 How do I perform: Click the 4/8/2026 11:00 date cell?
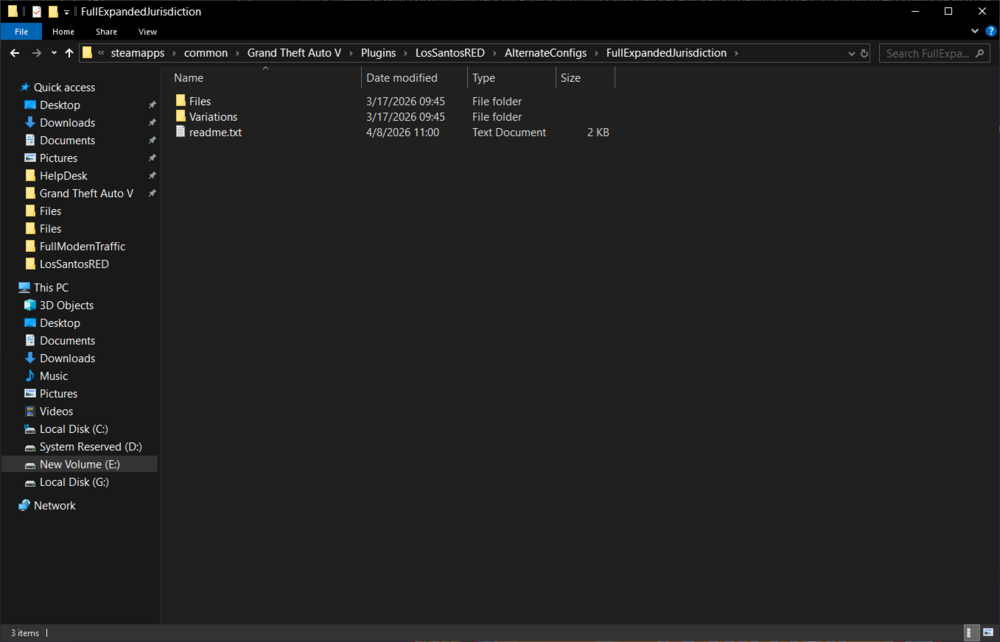402,133
